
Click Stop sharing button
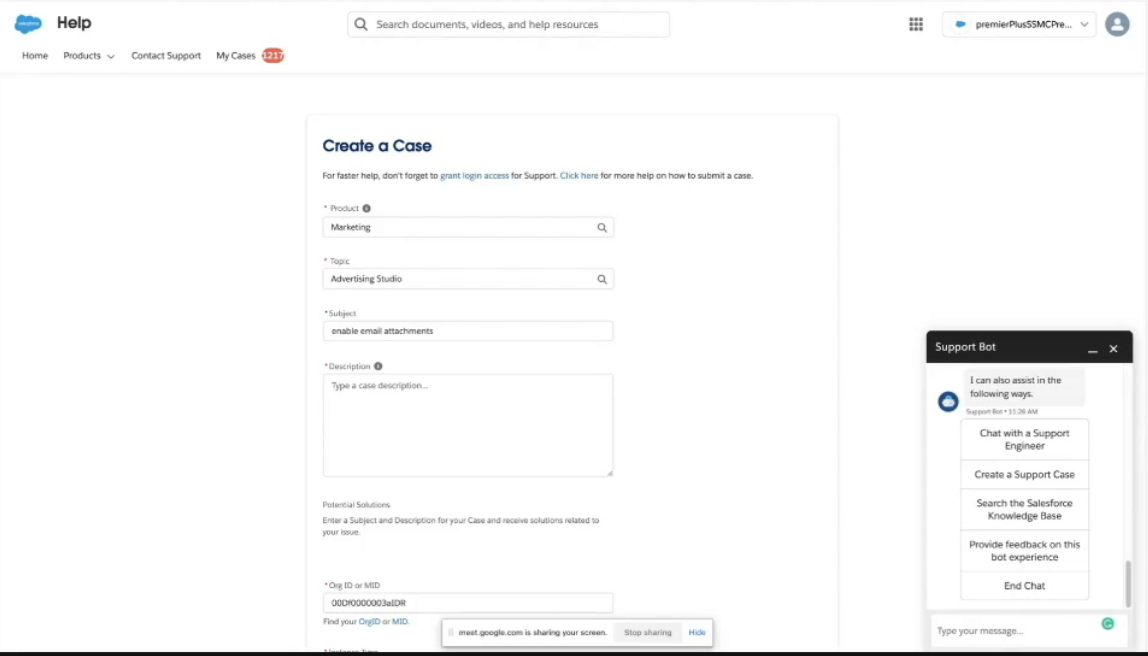tap(647, 633)
